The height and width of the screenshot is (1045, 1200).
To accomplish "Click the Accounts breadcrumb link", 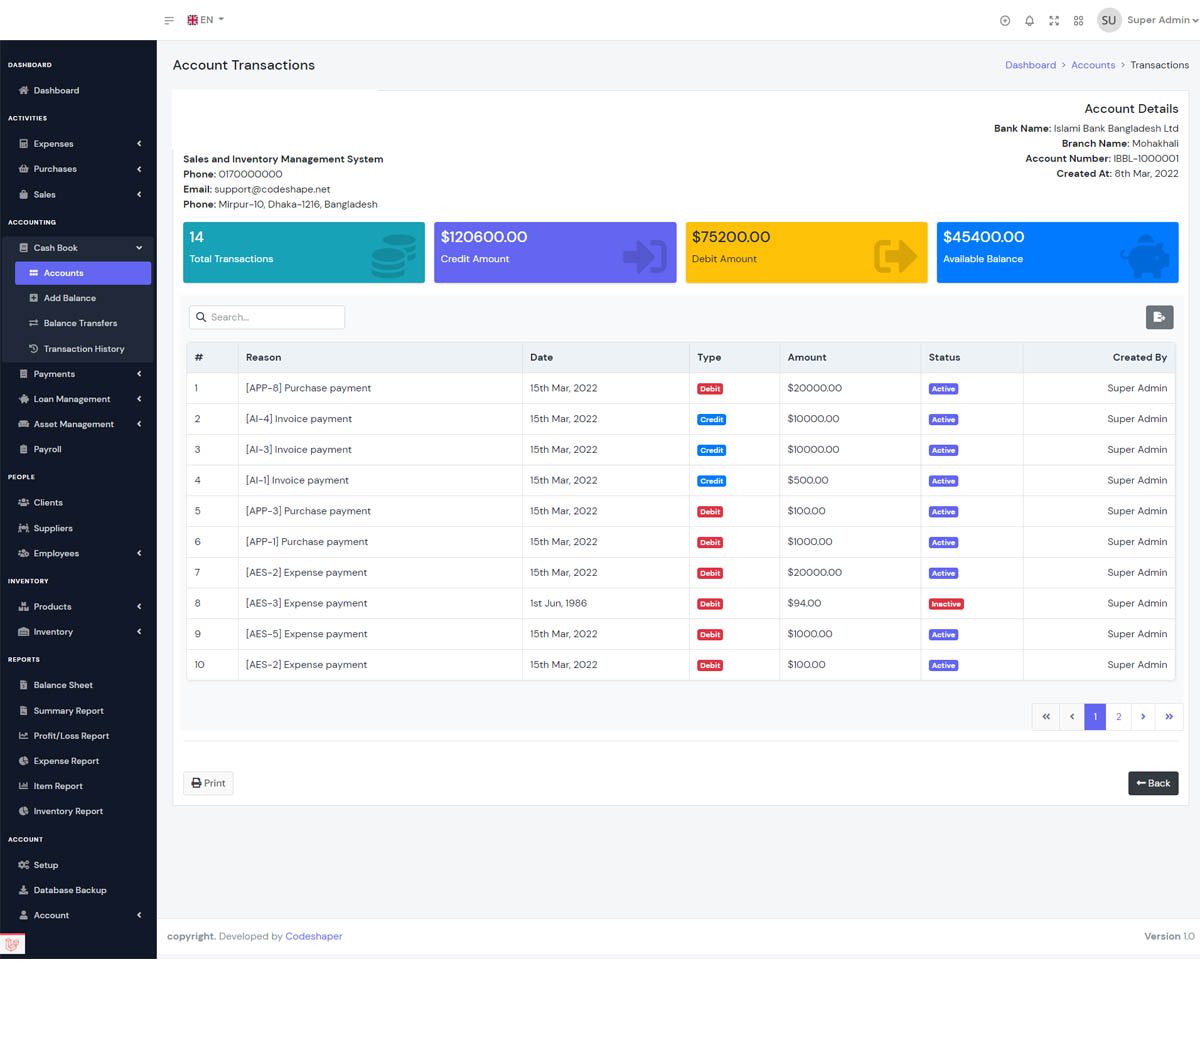I will [x=1092, y=65].
